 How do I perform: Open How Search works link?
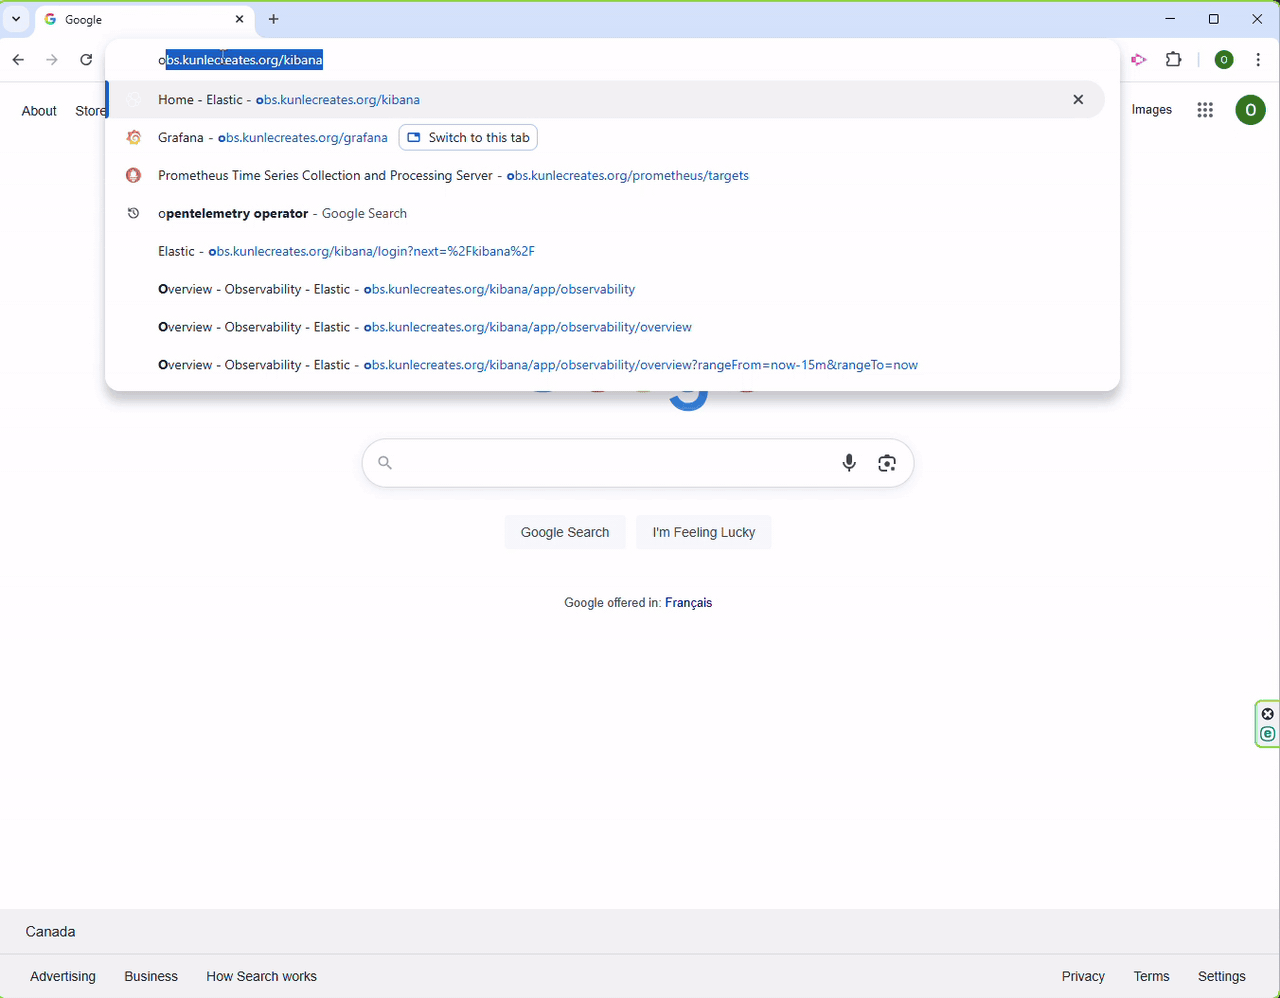pyautogui.click(x=262, y=976)
